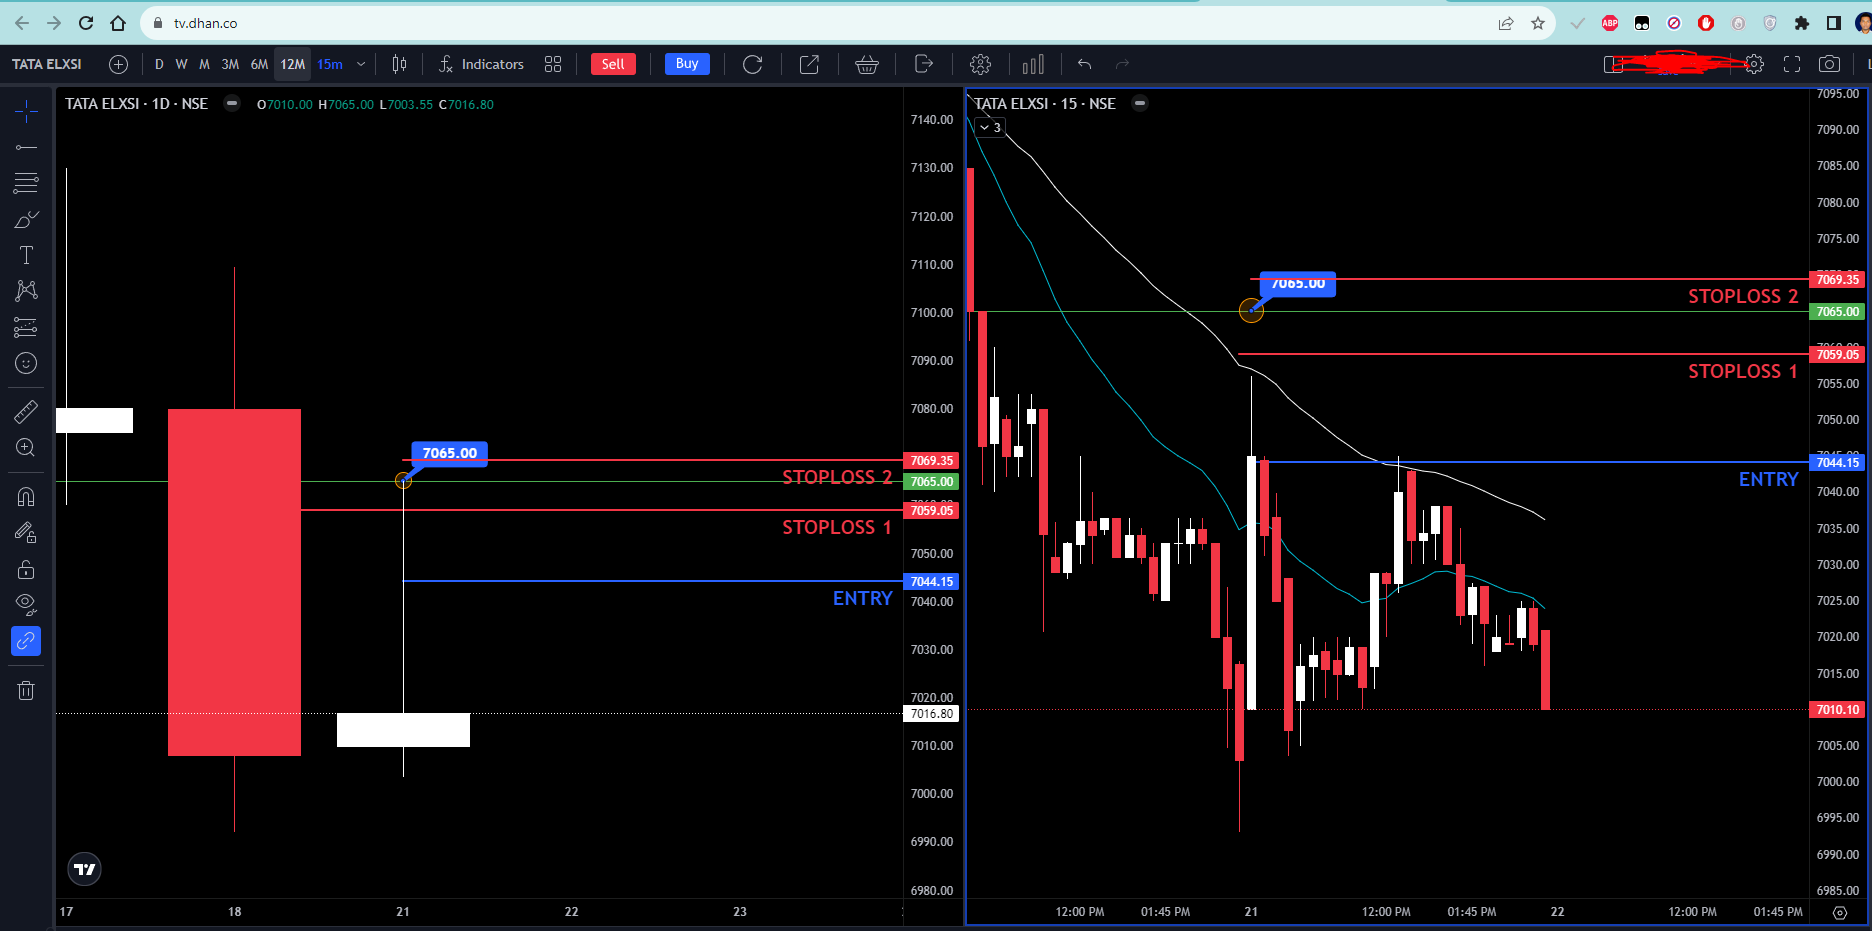Collapse the left chart legend toggle
The width and height of the screenshot is (1872, 931).
232,103
